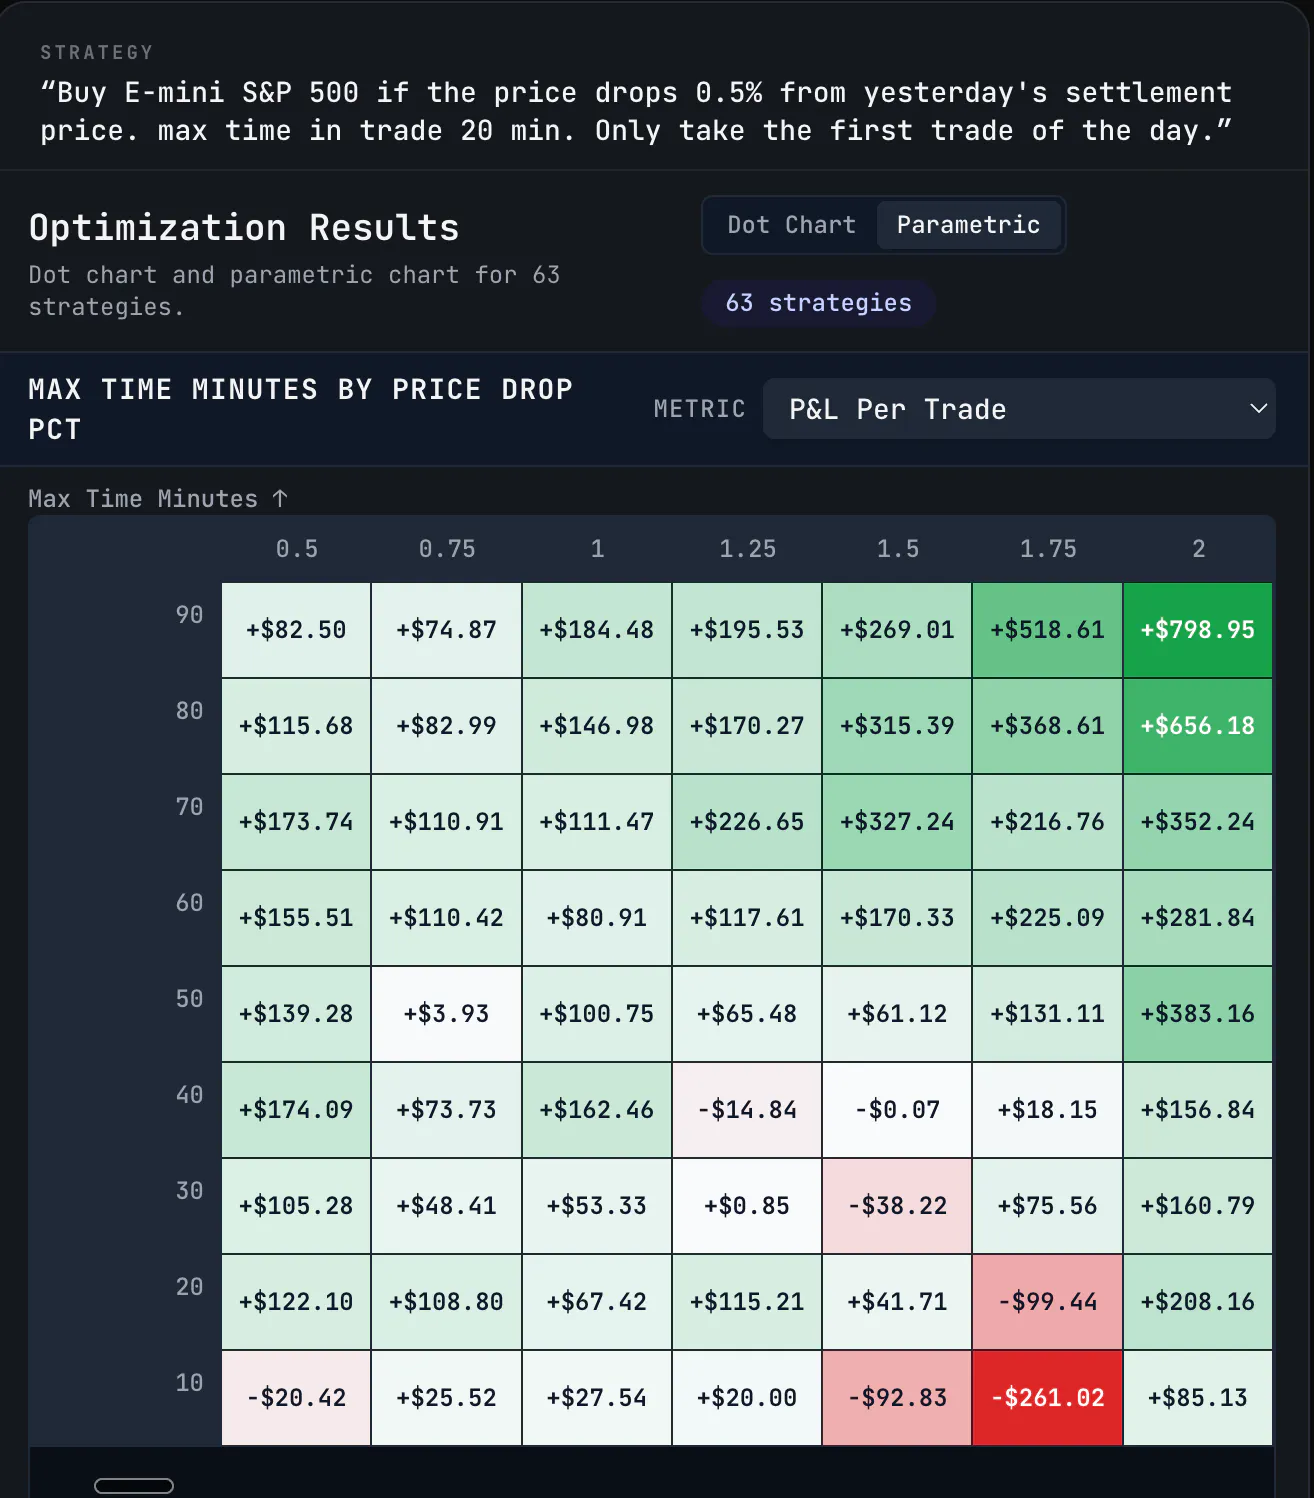
Task: Select the +$352.24 cell
Action: coord(1198,822)
